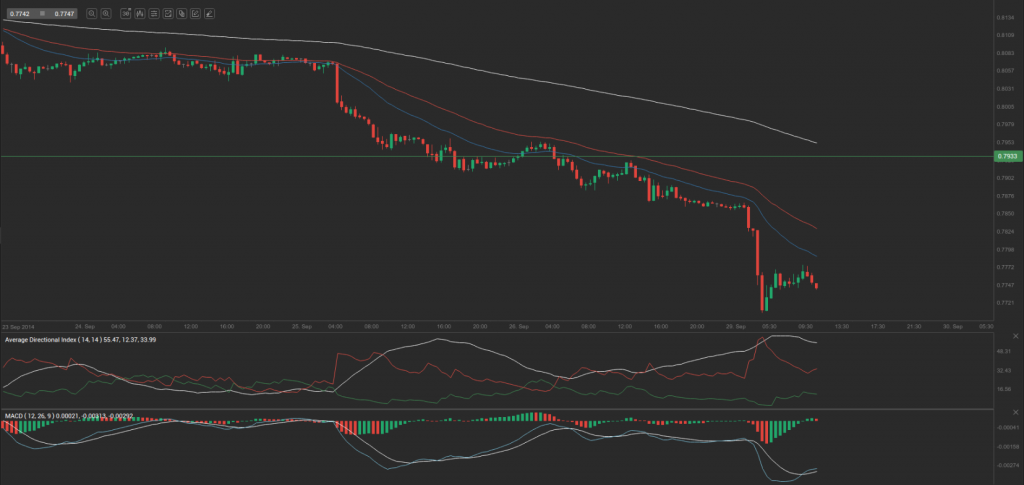Viewport: 1024px width, 485px height.
Task: Click the 30. Sep time axis label
Action: (953, 326)
